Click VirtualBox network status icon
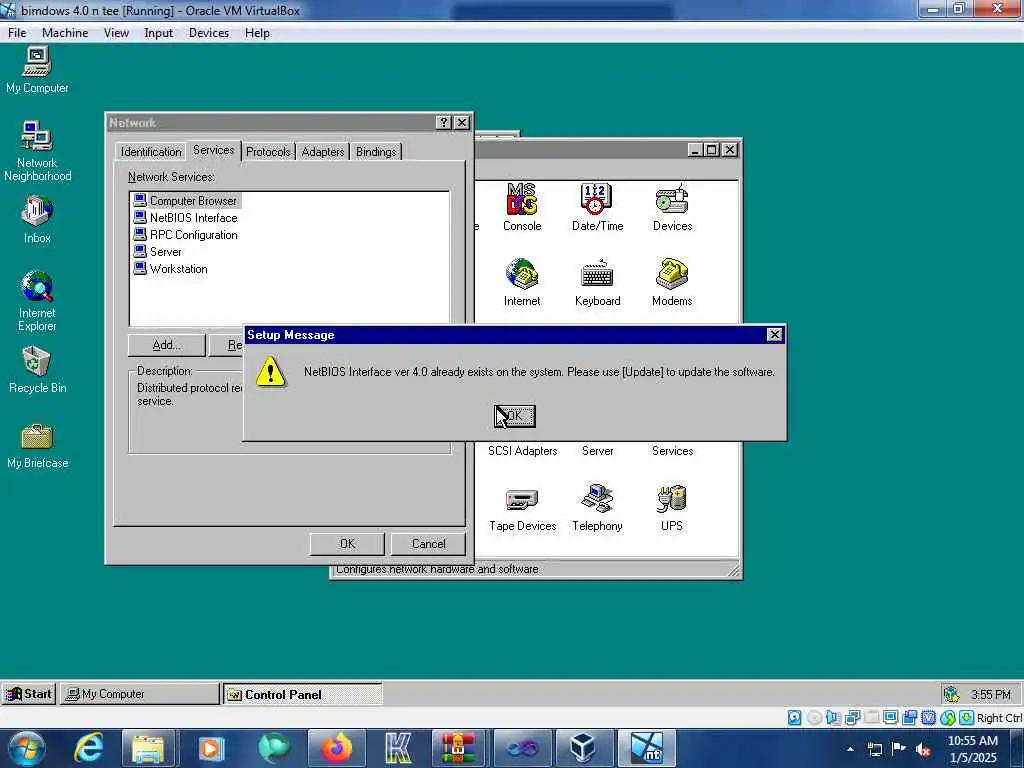1024x768 pixels. pyautogui.click(x=852, y=718)
